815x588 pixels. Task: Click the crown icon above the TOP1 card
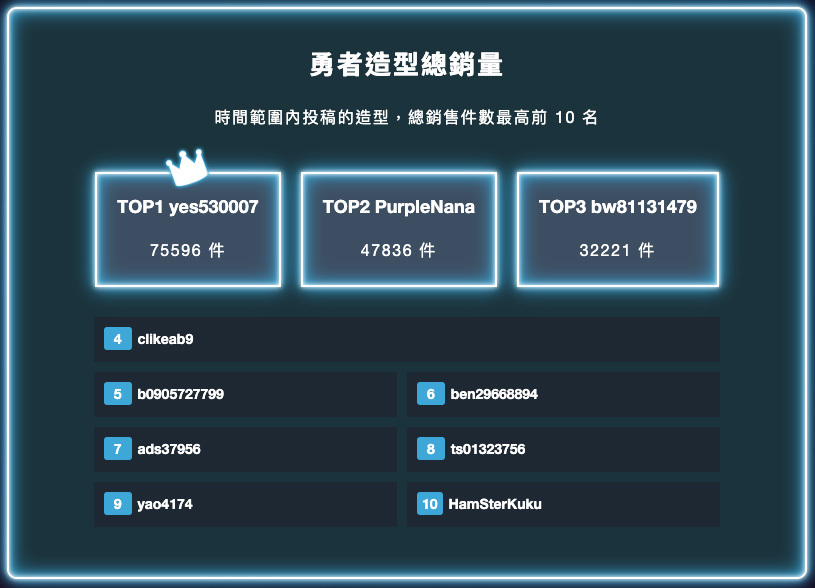[x=186, y=166]
